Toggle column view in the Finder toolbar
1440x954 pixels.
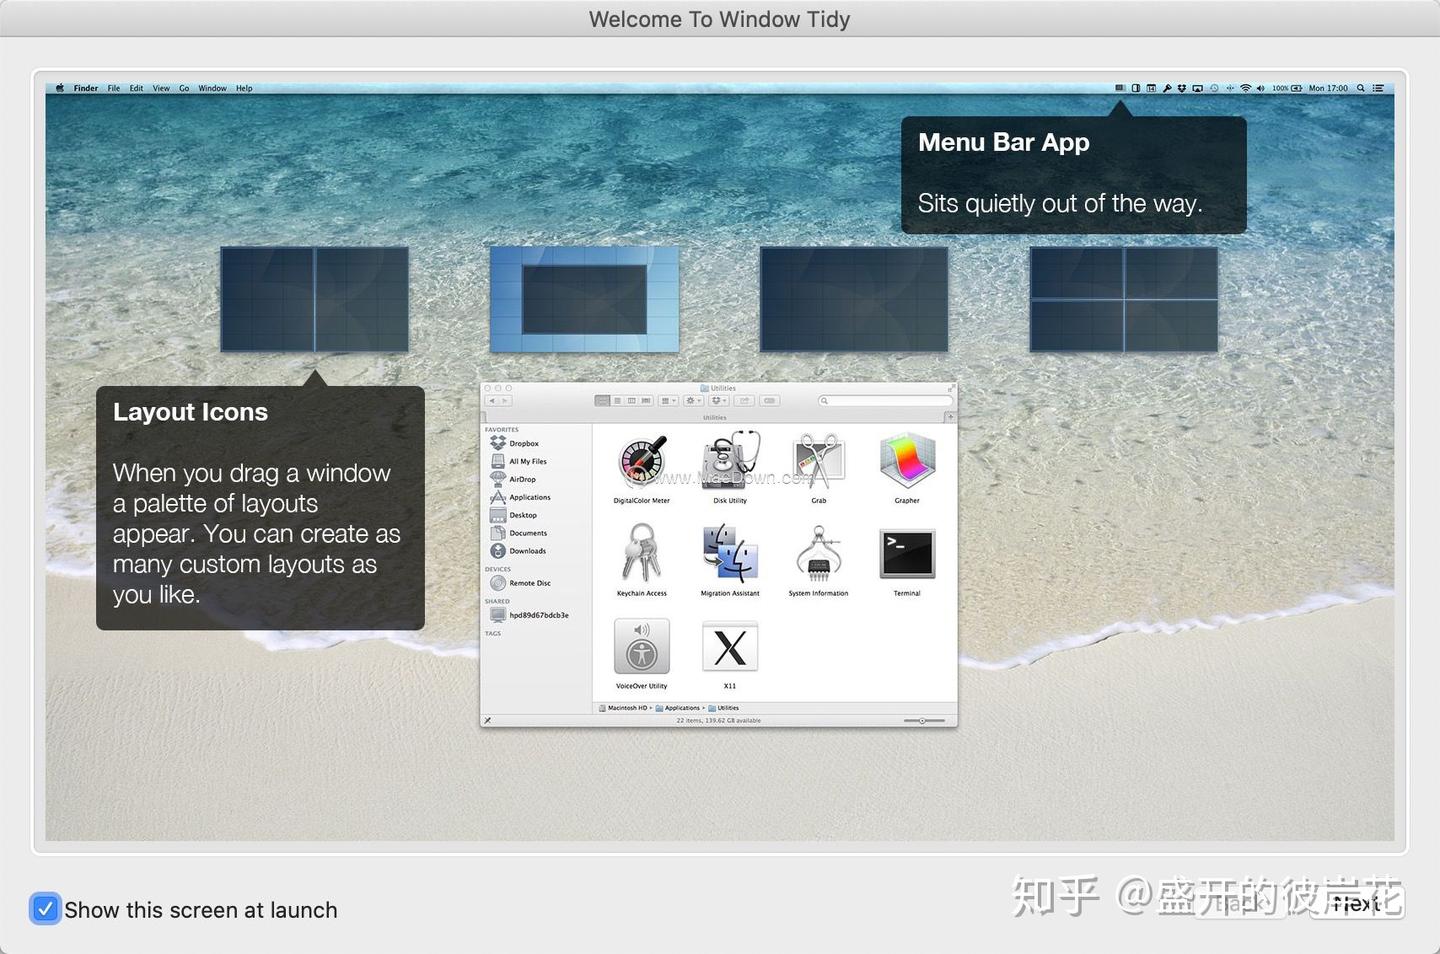point(631,400)
